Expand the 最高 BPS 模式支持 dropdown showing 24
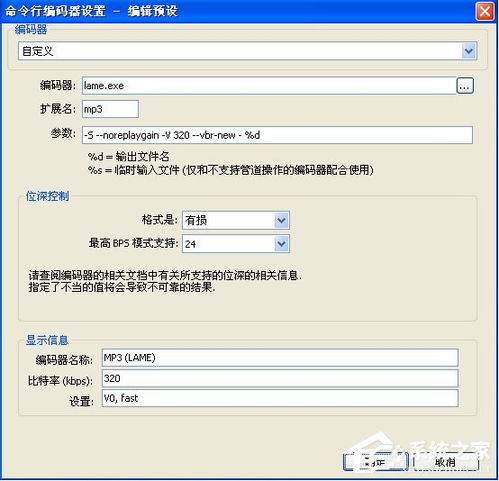The image size is (499, 481). pyautogui.click(x=236, y=244)
